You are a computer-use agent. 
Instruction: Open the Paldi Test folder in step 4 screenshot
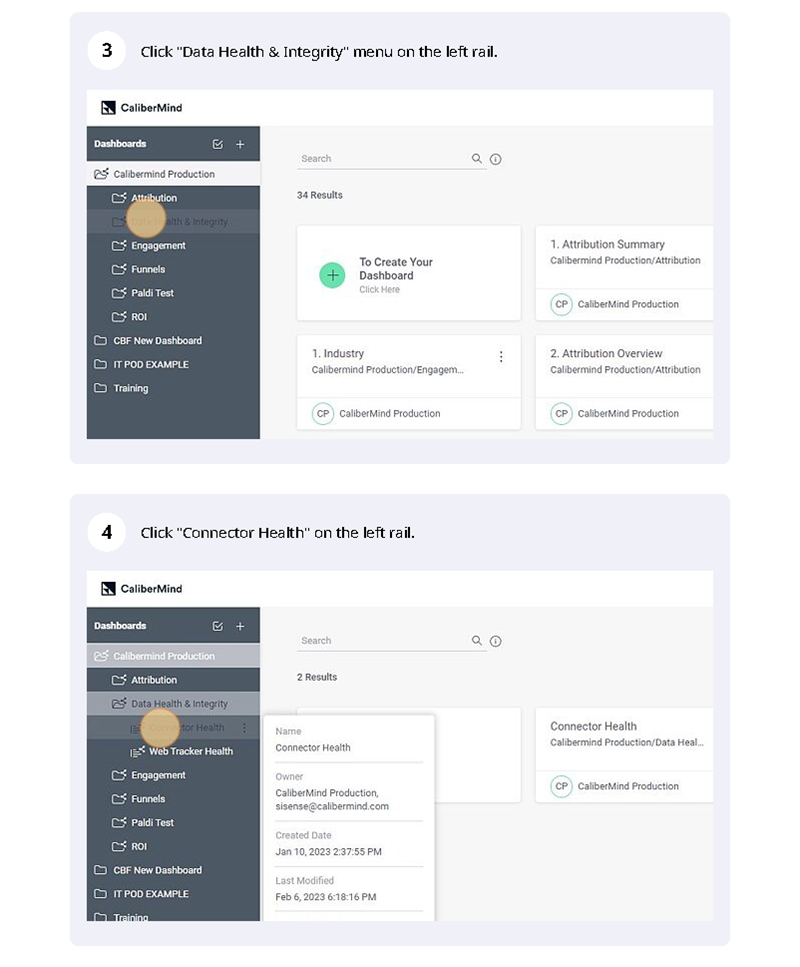point(173,823)
